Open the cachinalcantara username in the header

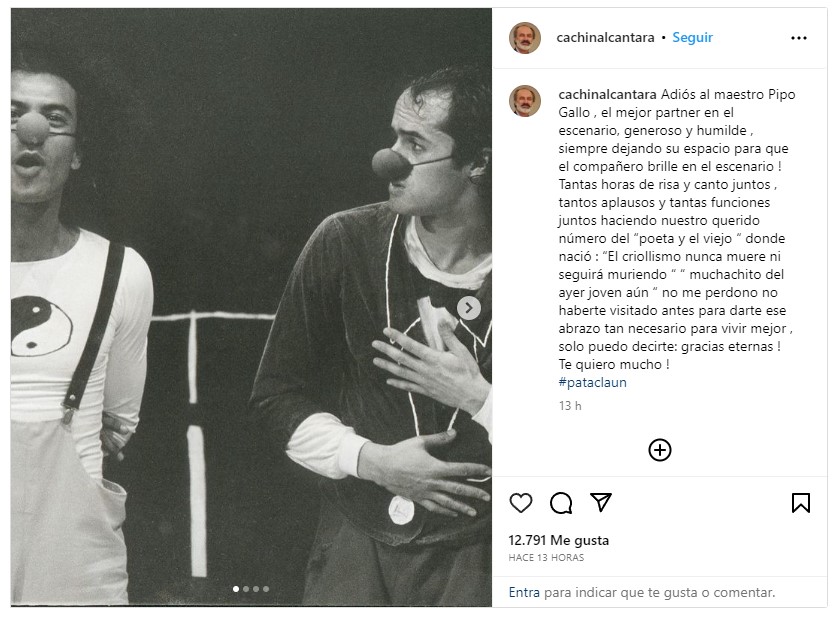(605, 37)
